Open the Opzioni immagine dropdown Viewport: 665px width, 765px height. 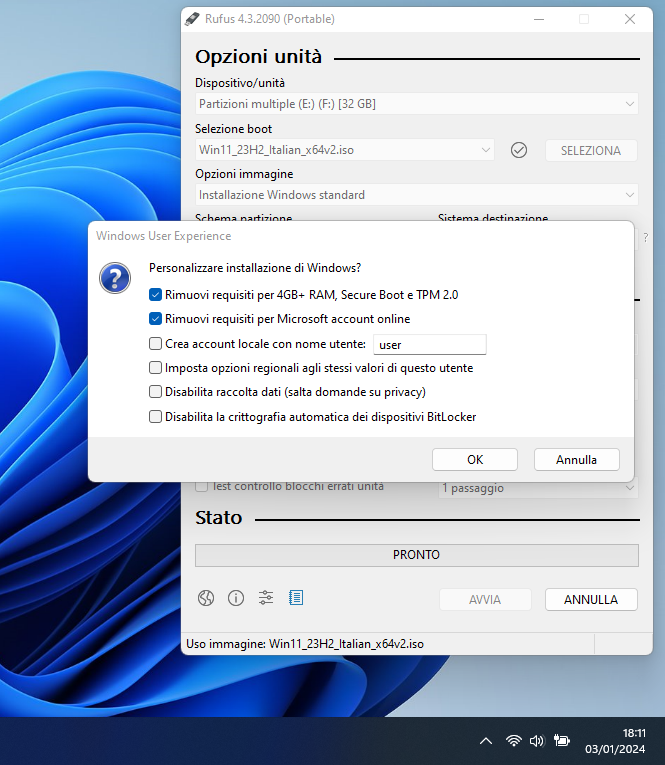click(417, 195)
